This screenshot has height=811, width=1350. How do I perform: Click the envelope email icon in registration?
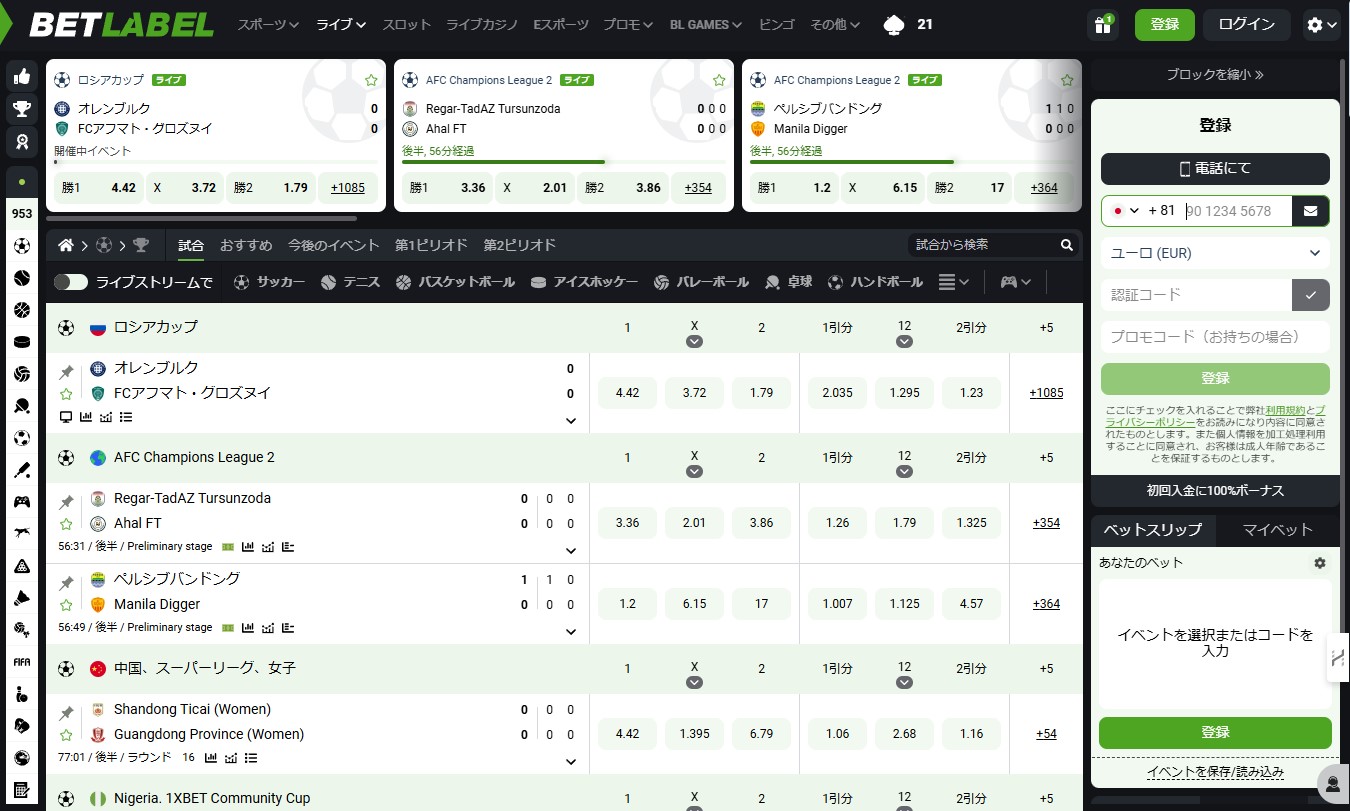[1310, 211]
